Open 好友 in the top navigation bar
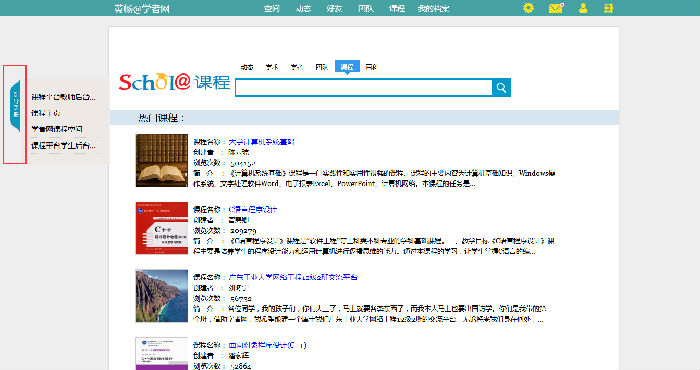 click(x=334, y=8)
